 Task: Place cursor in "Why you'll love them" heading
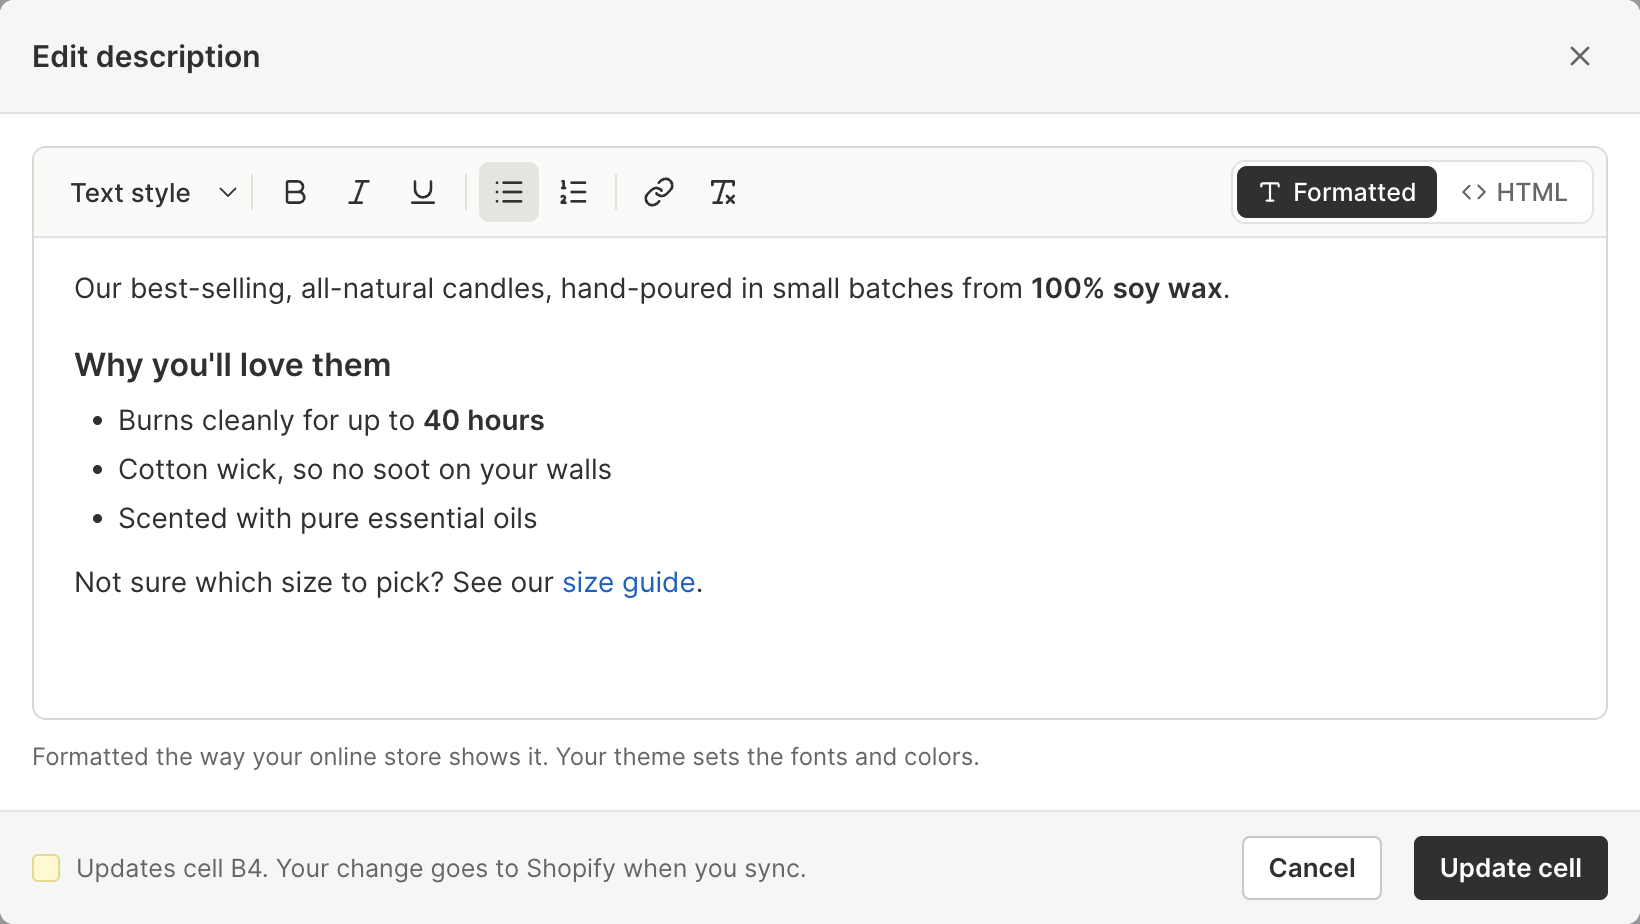[233, 365]
